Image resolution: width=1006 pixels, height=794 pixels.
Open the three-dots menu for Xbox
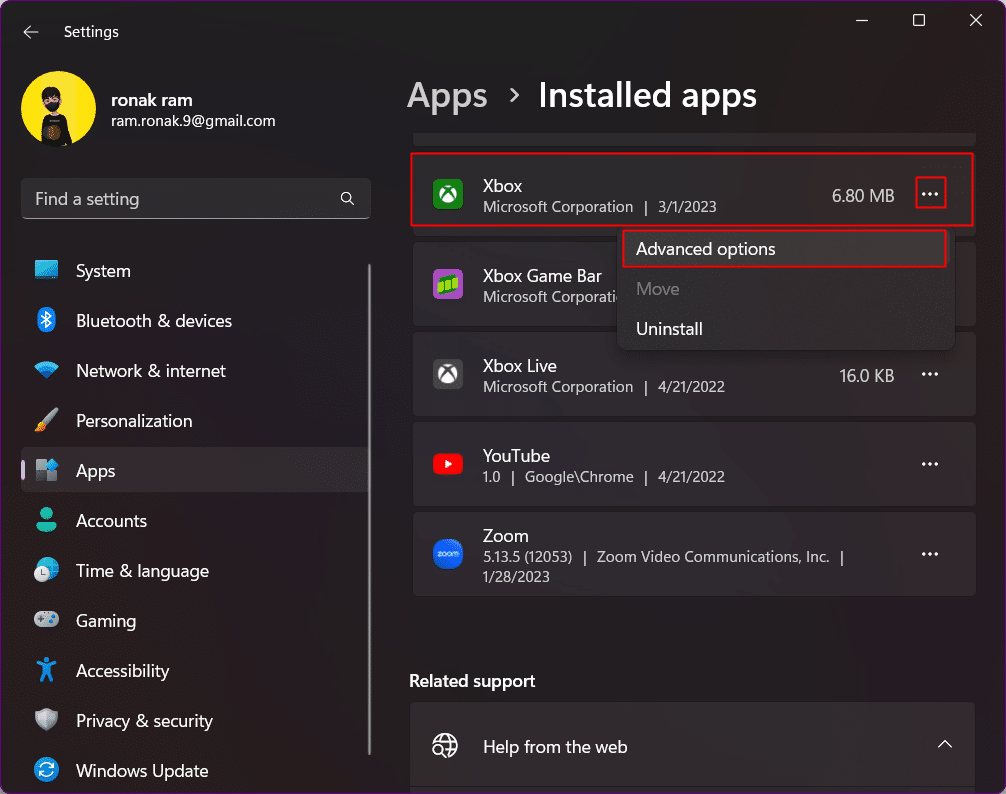click(930, 194)
